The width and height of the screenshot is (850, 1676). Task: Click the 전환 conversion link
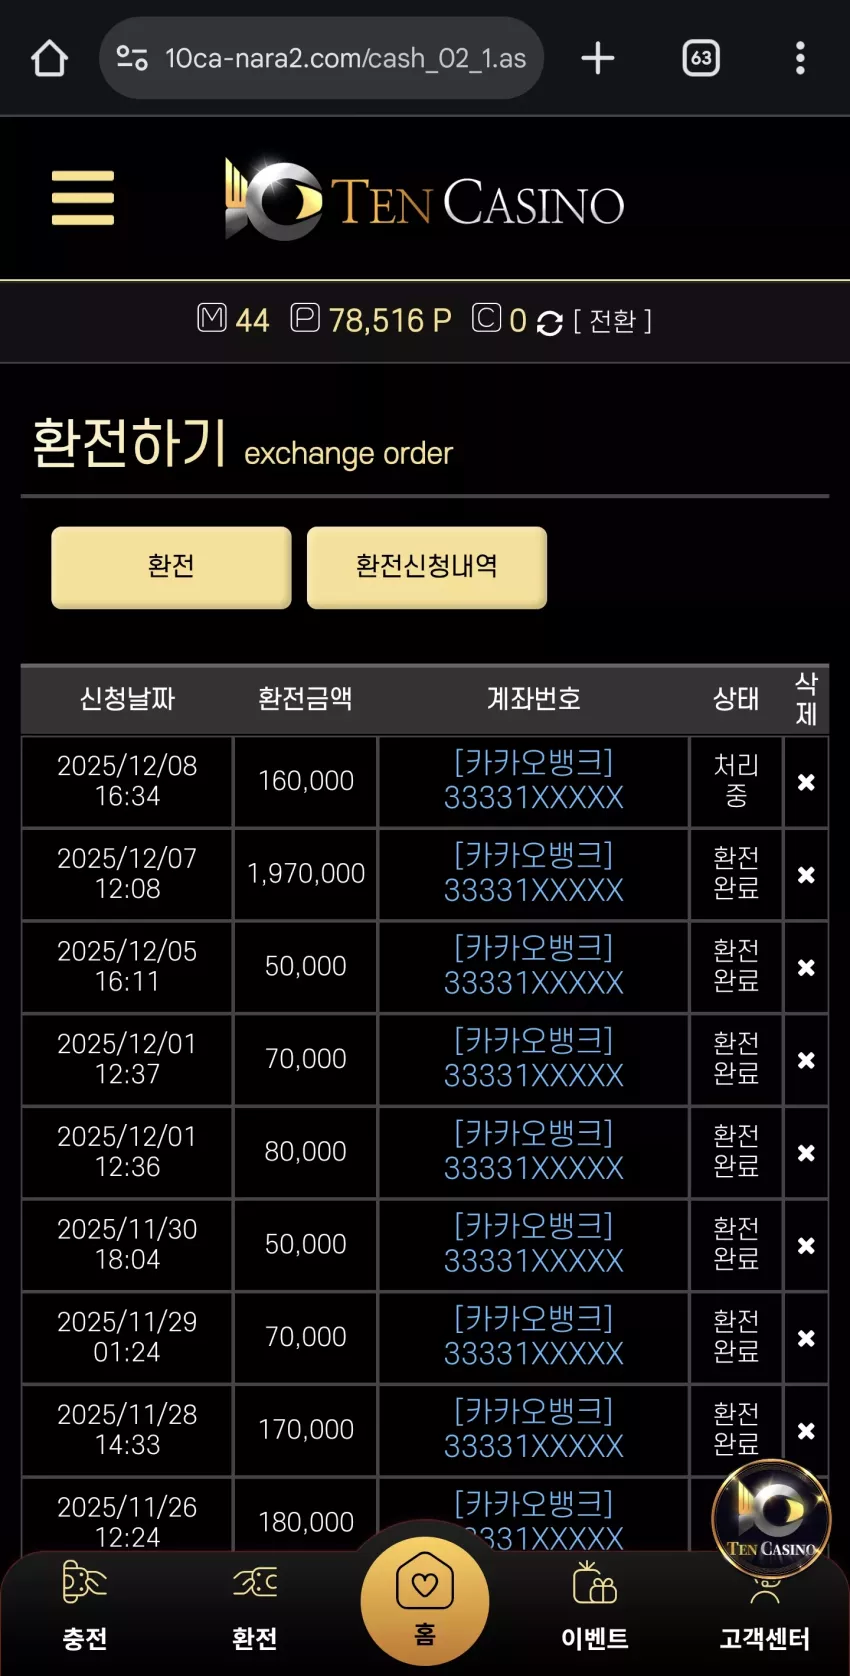(x=612, y=321)
